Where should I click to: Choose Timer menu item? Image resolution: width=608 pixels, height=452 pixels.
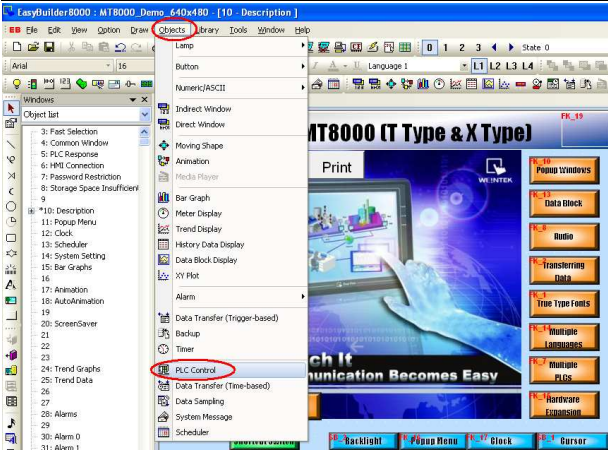click(x=231, y=349)
